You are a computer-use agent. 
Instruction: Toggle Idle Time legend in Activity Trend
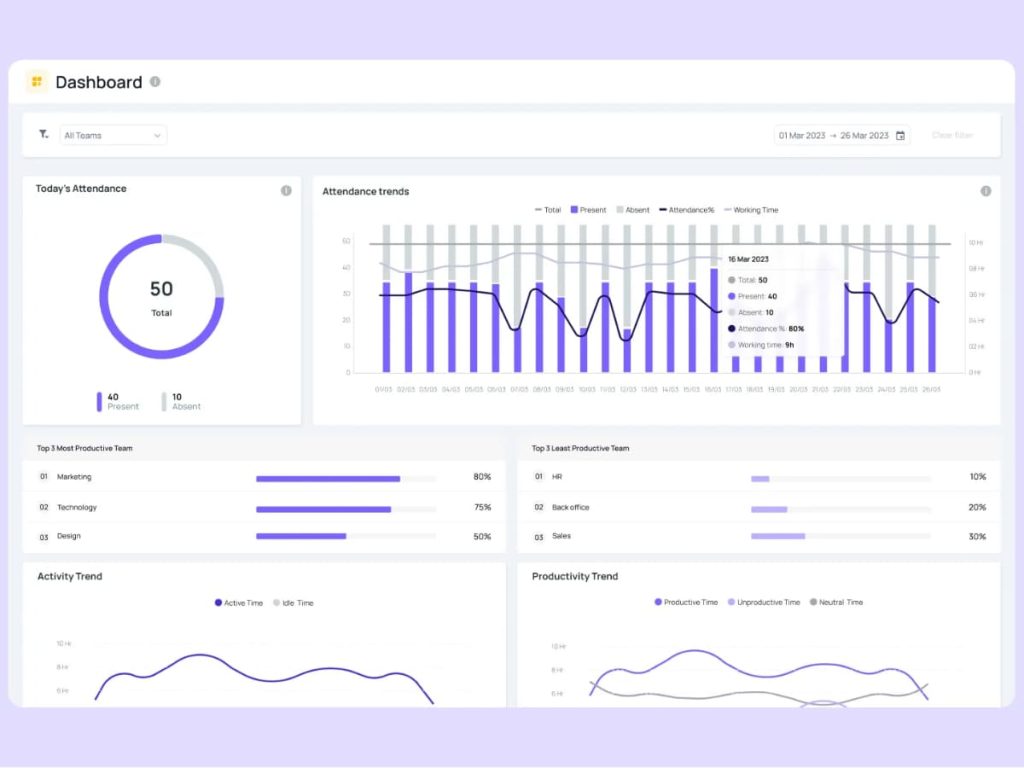(x=293, y=603)
